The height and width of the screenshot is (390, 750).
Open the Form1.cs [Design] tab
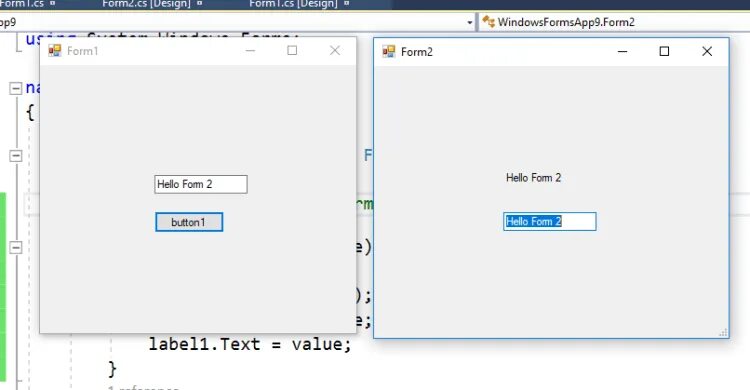[x=293, y=4]
